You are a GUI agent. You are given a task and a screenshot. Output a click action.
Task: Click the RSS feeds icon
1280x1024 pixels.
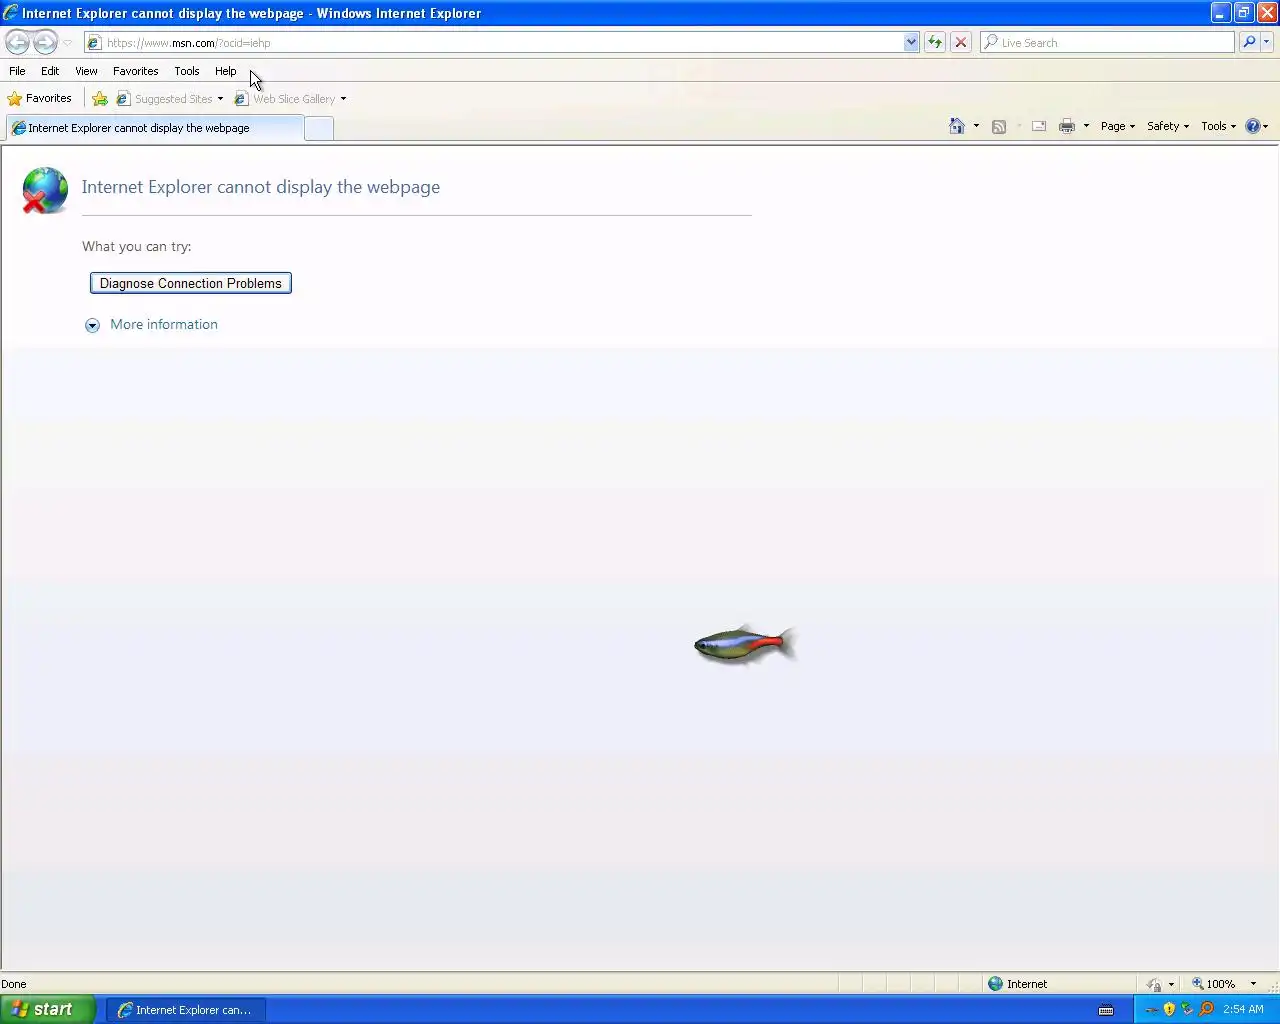tap(998, 126)
